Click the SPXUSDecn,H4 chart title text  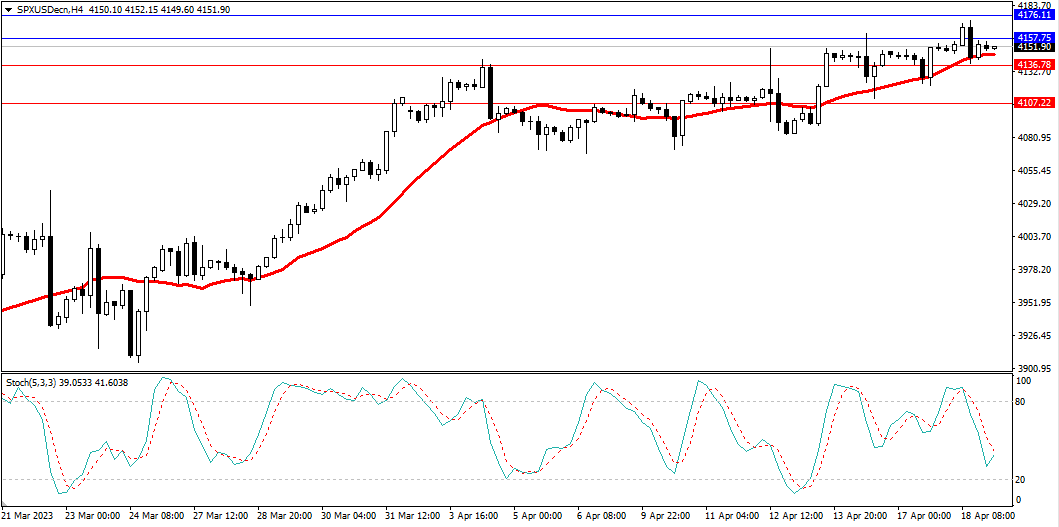click(49, 7)
